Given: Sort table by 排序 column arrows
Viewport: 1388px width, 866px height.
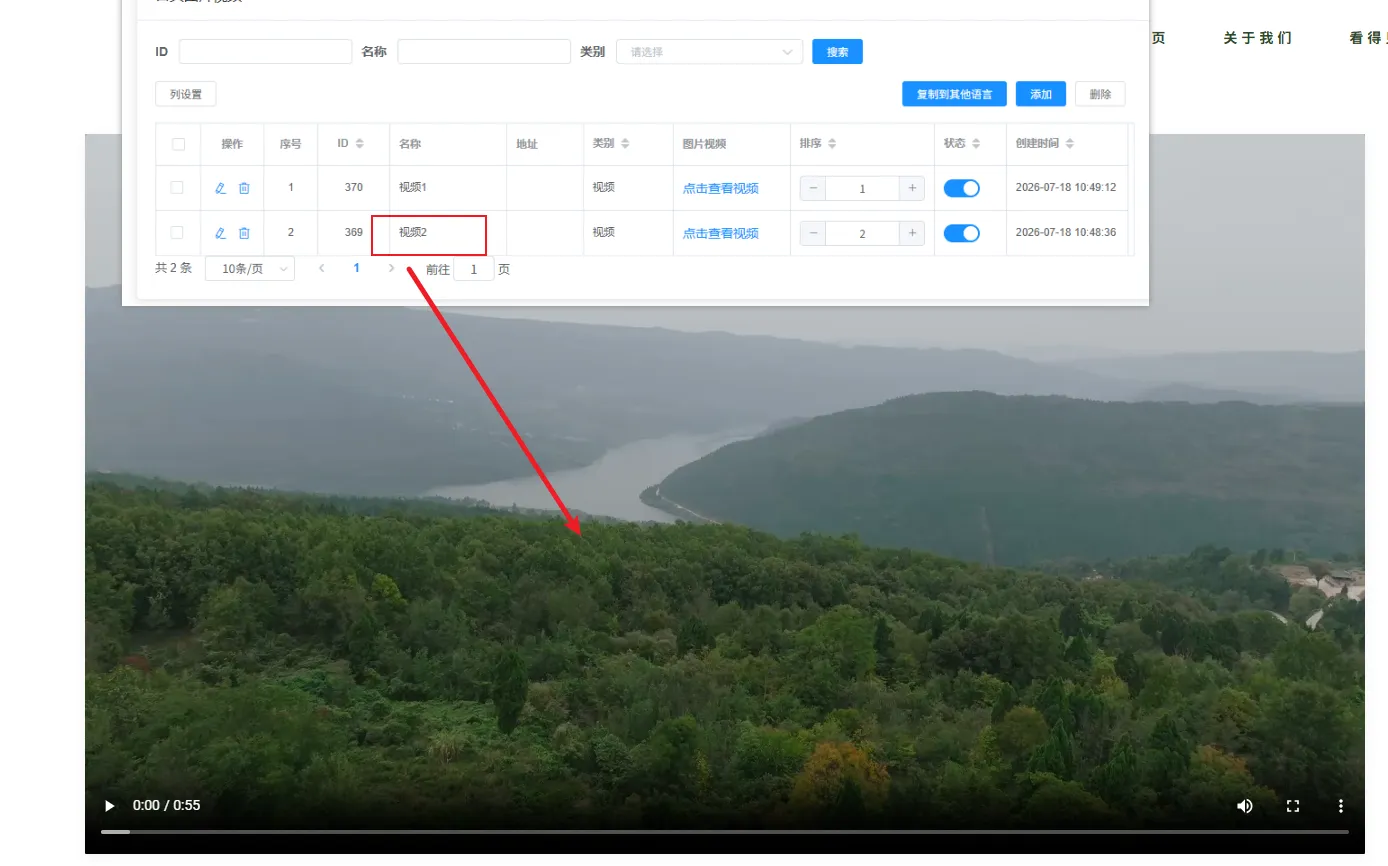Looking at the screenshot, I should pos(832,144).
